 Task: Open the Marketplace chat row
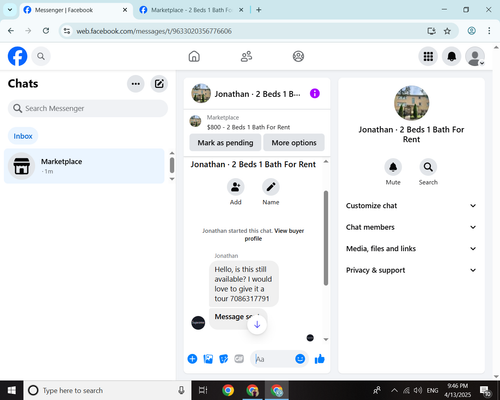click(x=84, y=166)
